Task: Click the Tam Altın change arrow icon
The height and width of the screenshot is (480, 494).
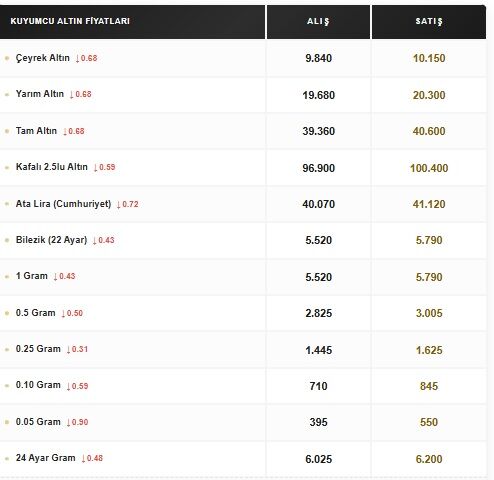Action: [x=65, y=132]
